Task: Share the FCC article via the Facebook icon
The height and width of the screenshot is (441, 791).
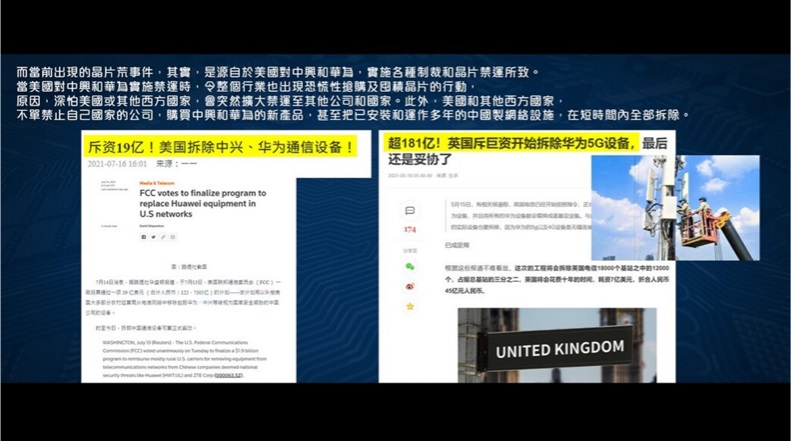Action: click(x=144, y=237)
